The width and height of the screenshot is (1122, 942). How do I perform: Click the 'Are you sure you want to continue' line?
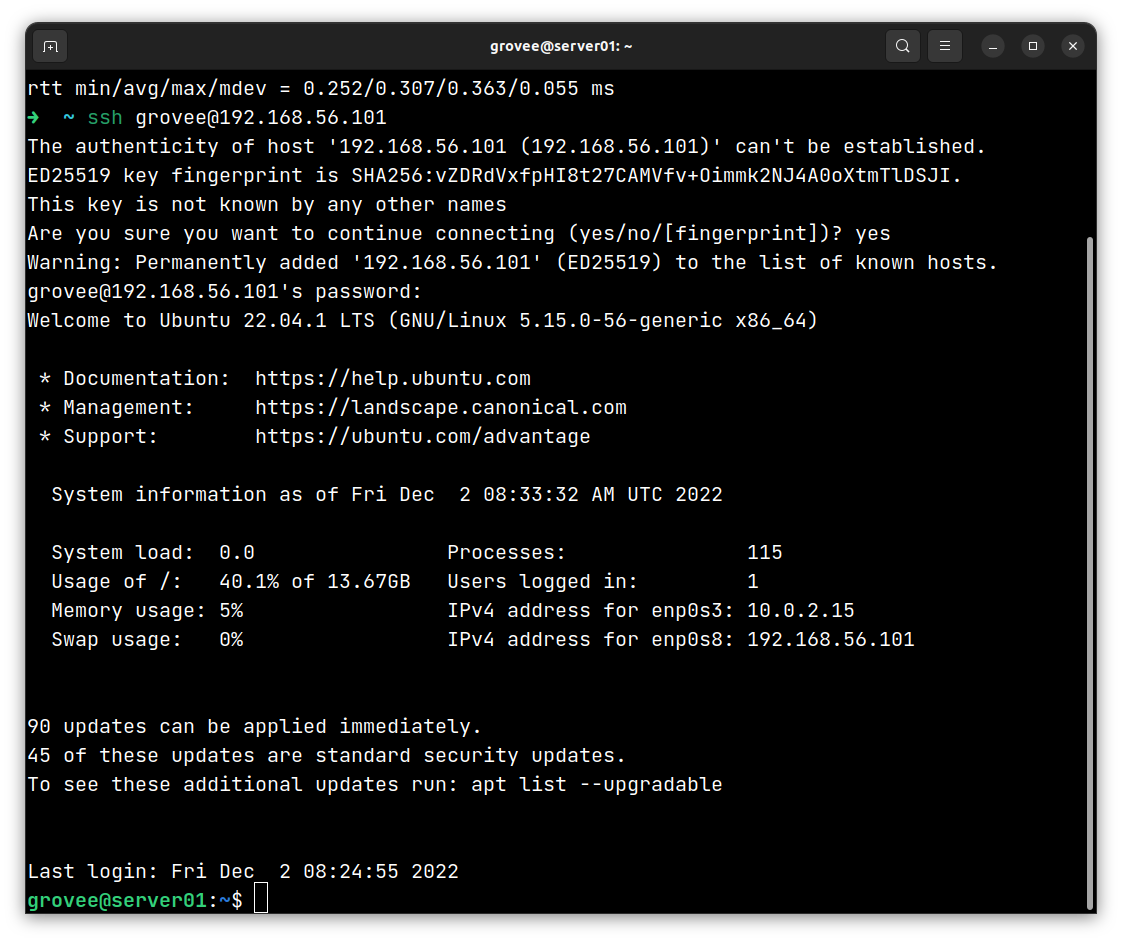(x=459, y=233)
